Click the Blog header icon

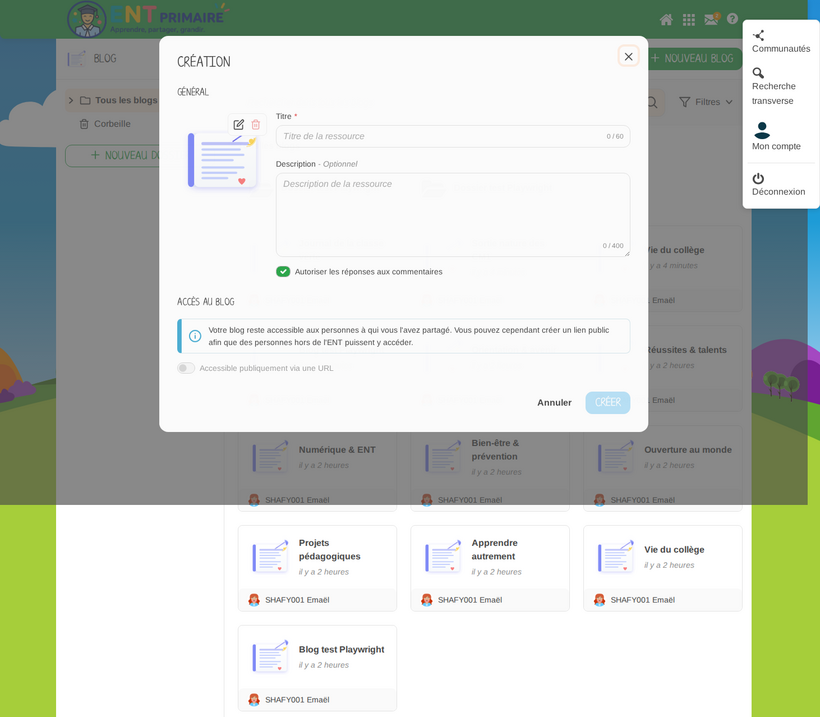(x=76, y=59)
